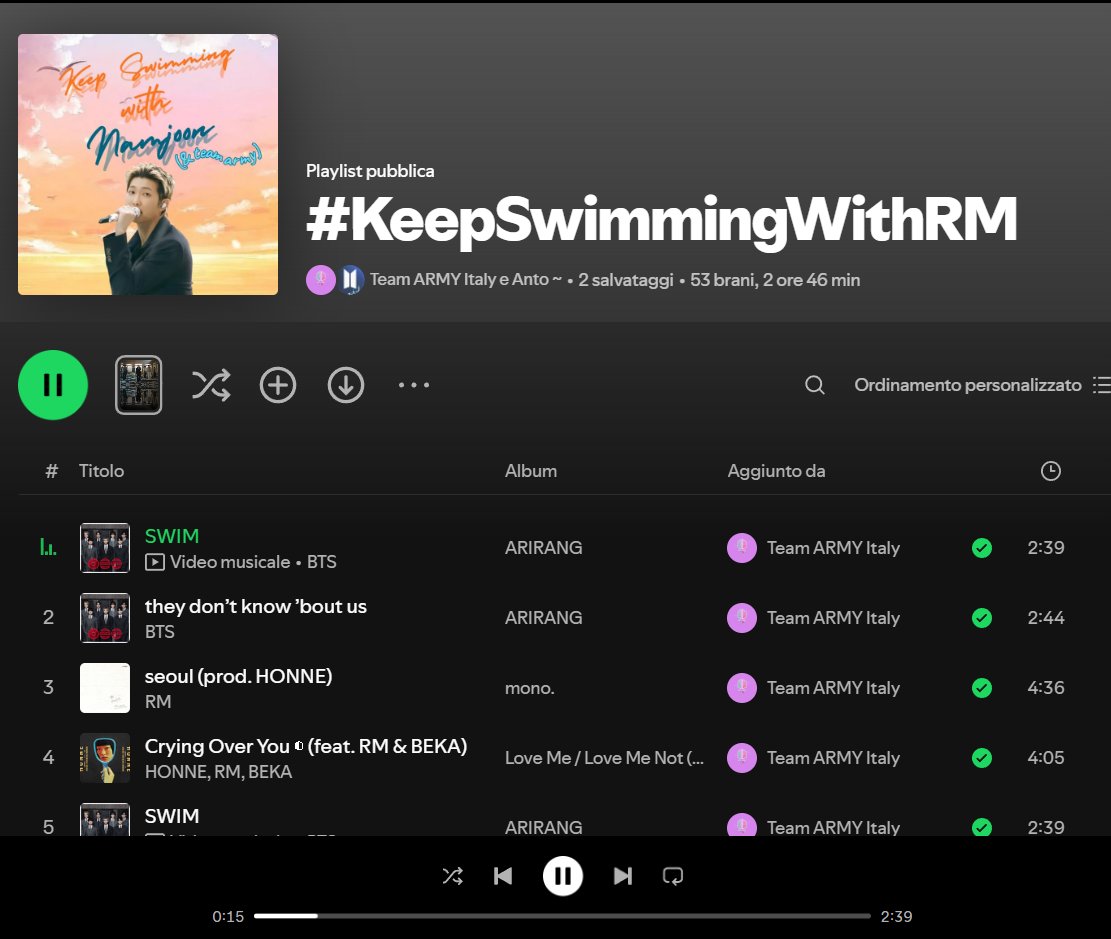Open RM artist link under seoul
This screenshot has height=939, width=1111.
(x=158, y=702)
